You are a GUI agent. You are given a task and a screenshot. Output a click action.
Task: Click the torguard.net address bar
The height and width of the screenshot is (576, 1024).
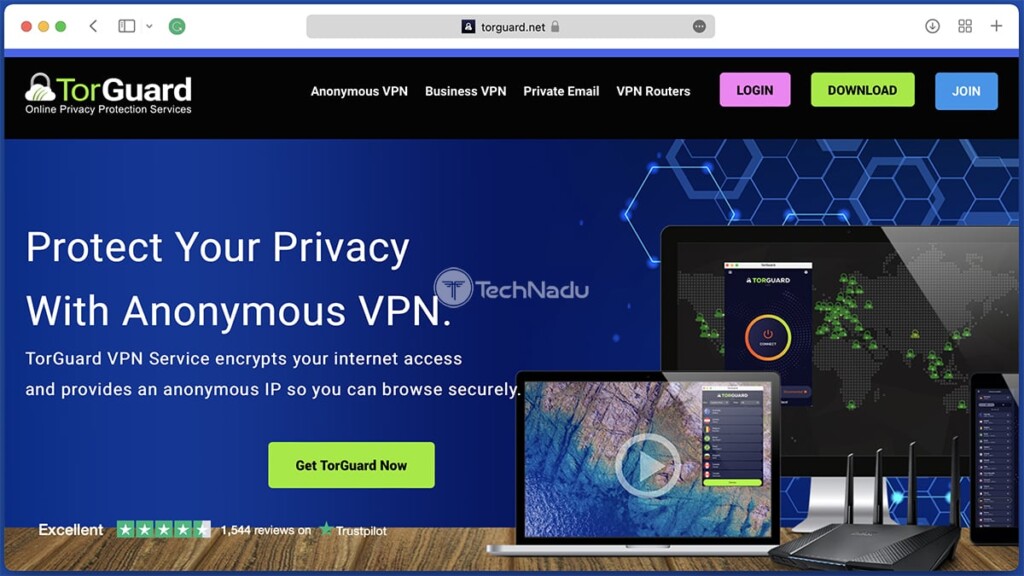510,27
